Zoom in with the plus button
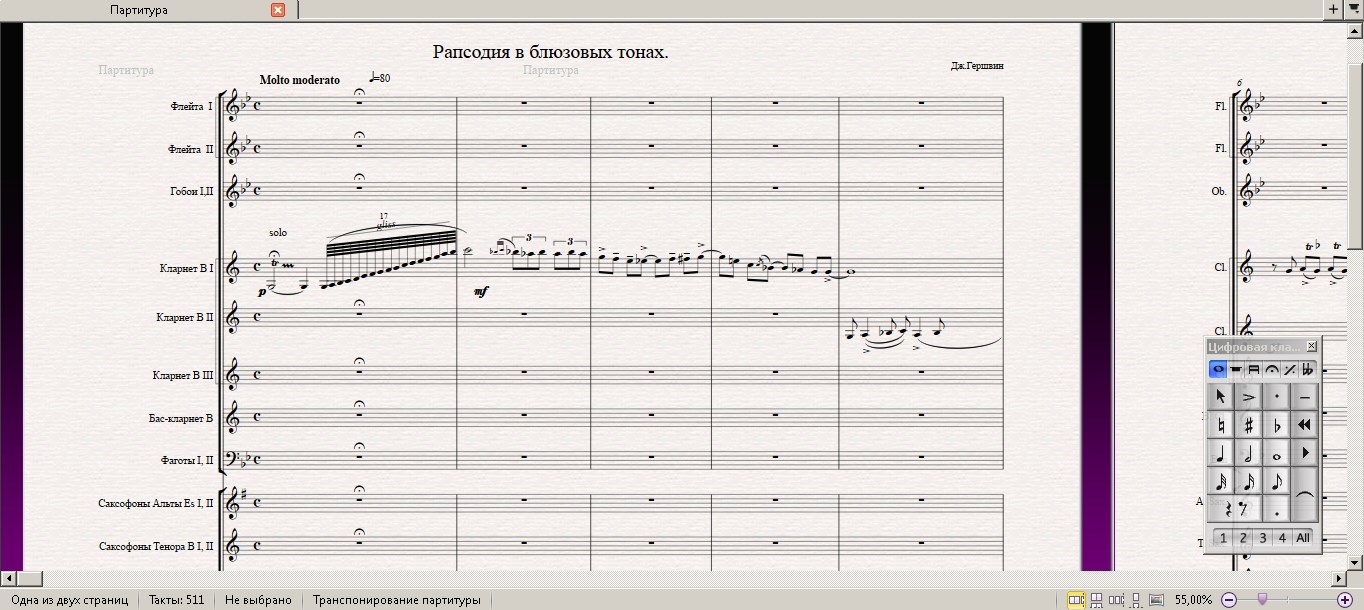 coord(1345,600)
